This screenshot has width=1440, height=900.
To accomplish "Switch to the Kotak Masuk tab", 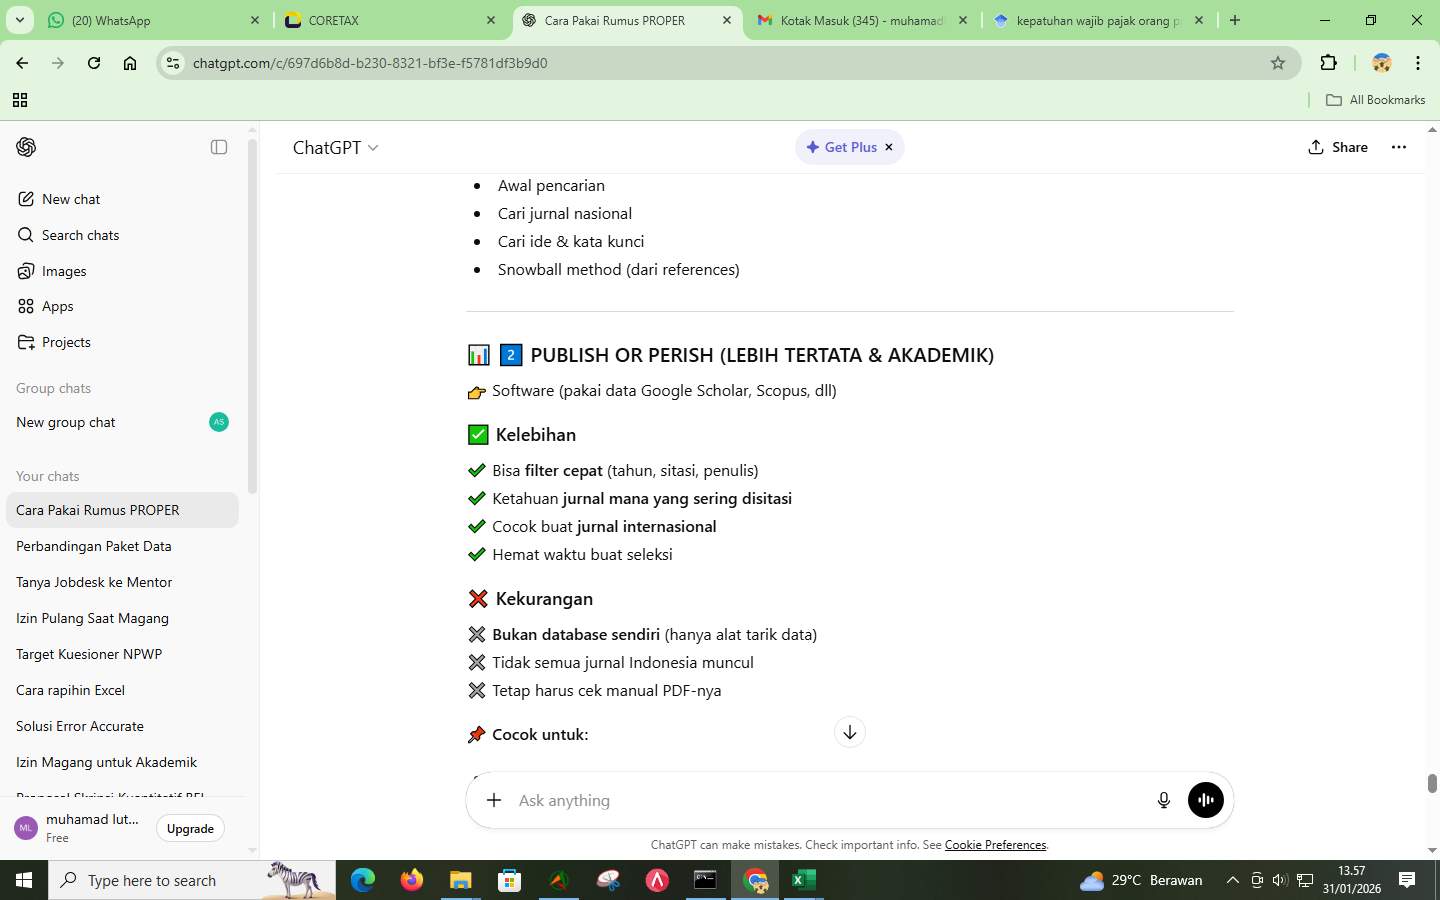I will tap(855, 20).
